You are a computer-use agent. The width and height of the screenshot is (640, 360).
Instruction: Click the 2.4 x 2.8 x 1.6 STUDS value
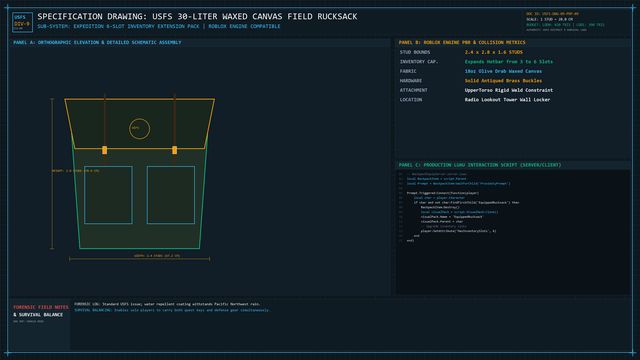pyautogui.click(x=493, y=52)
